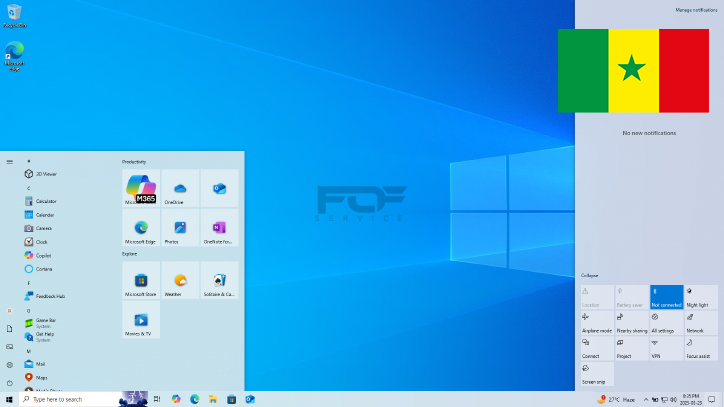Open the Microsoft Store tile
The height and width of the screenshot is (407, 724).
[141, 280]
